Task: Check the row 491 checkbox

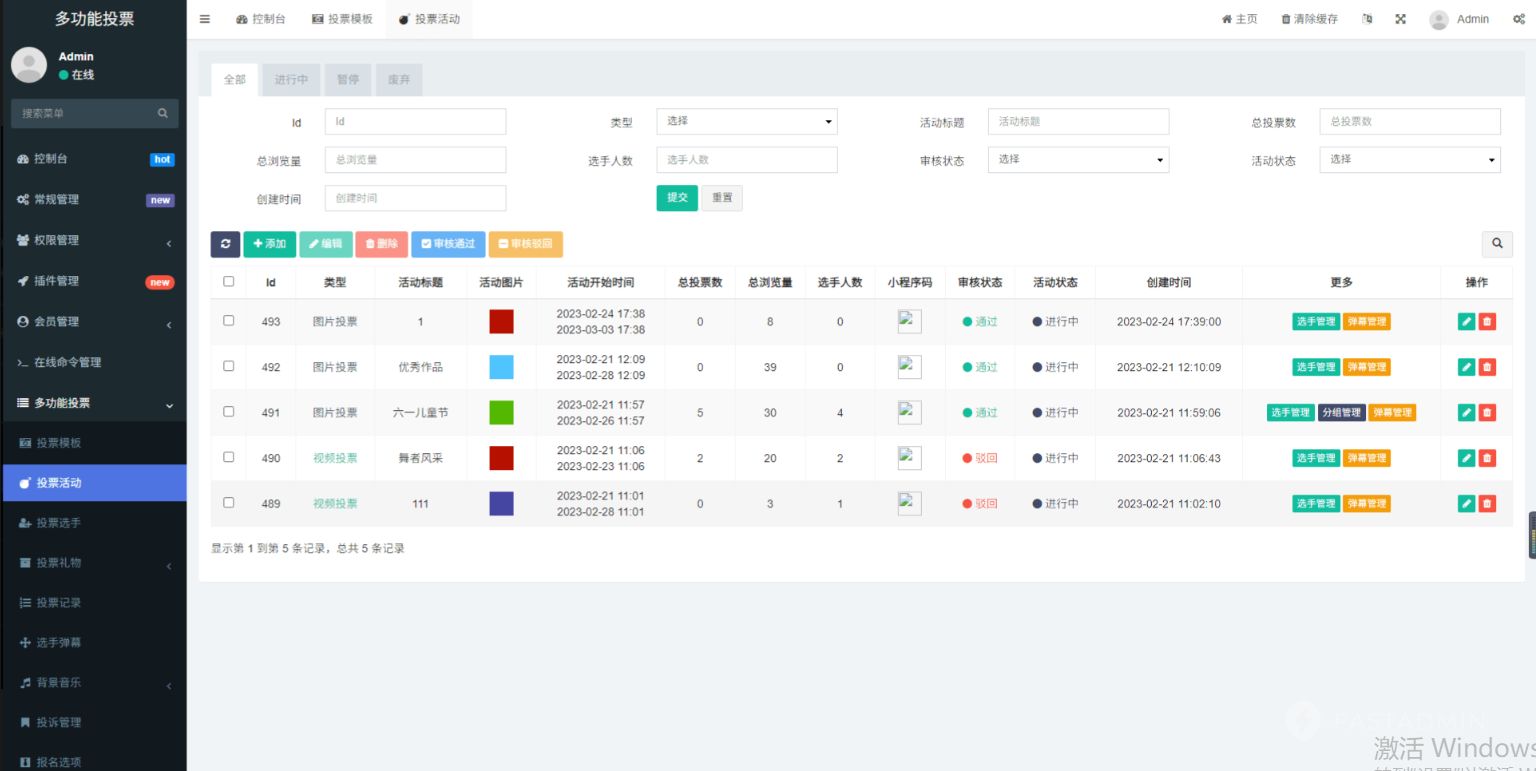Action: tap(228, 412)
